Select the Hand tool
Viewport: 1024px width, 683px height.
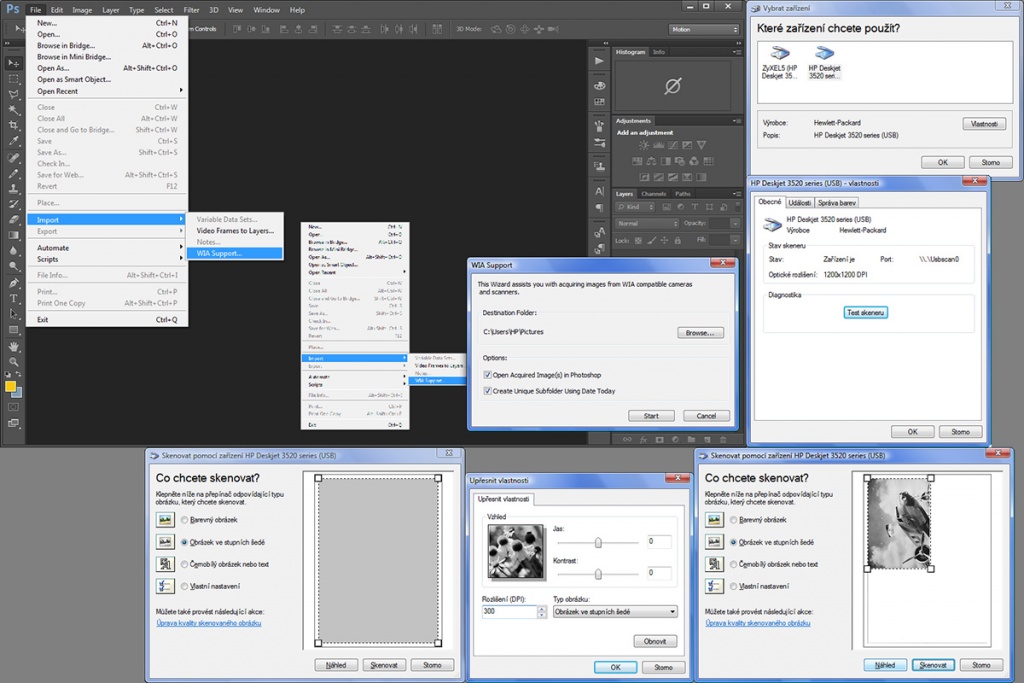tap(13, 346)
